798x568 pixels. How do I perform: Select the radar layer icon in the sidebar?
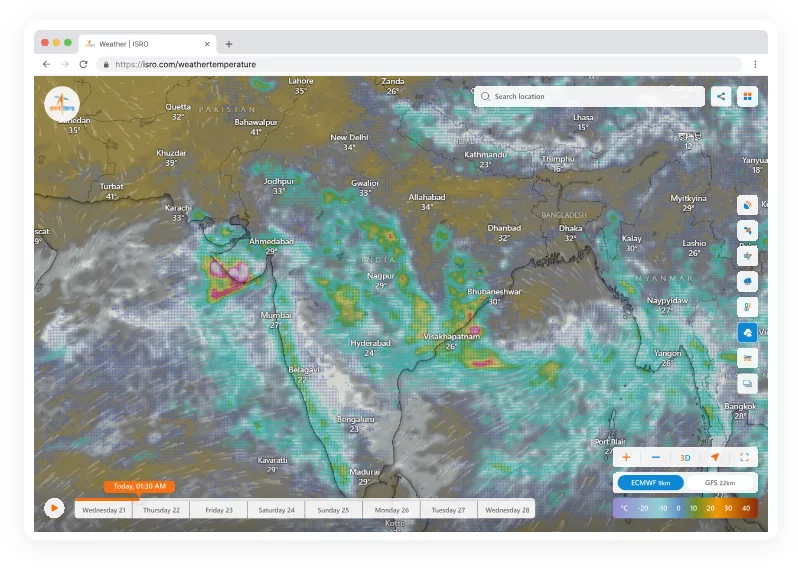[747, 205]
